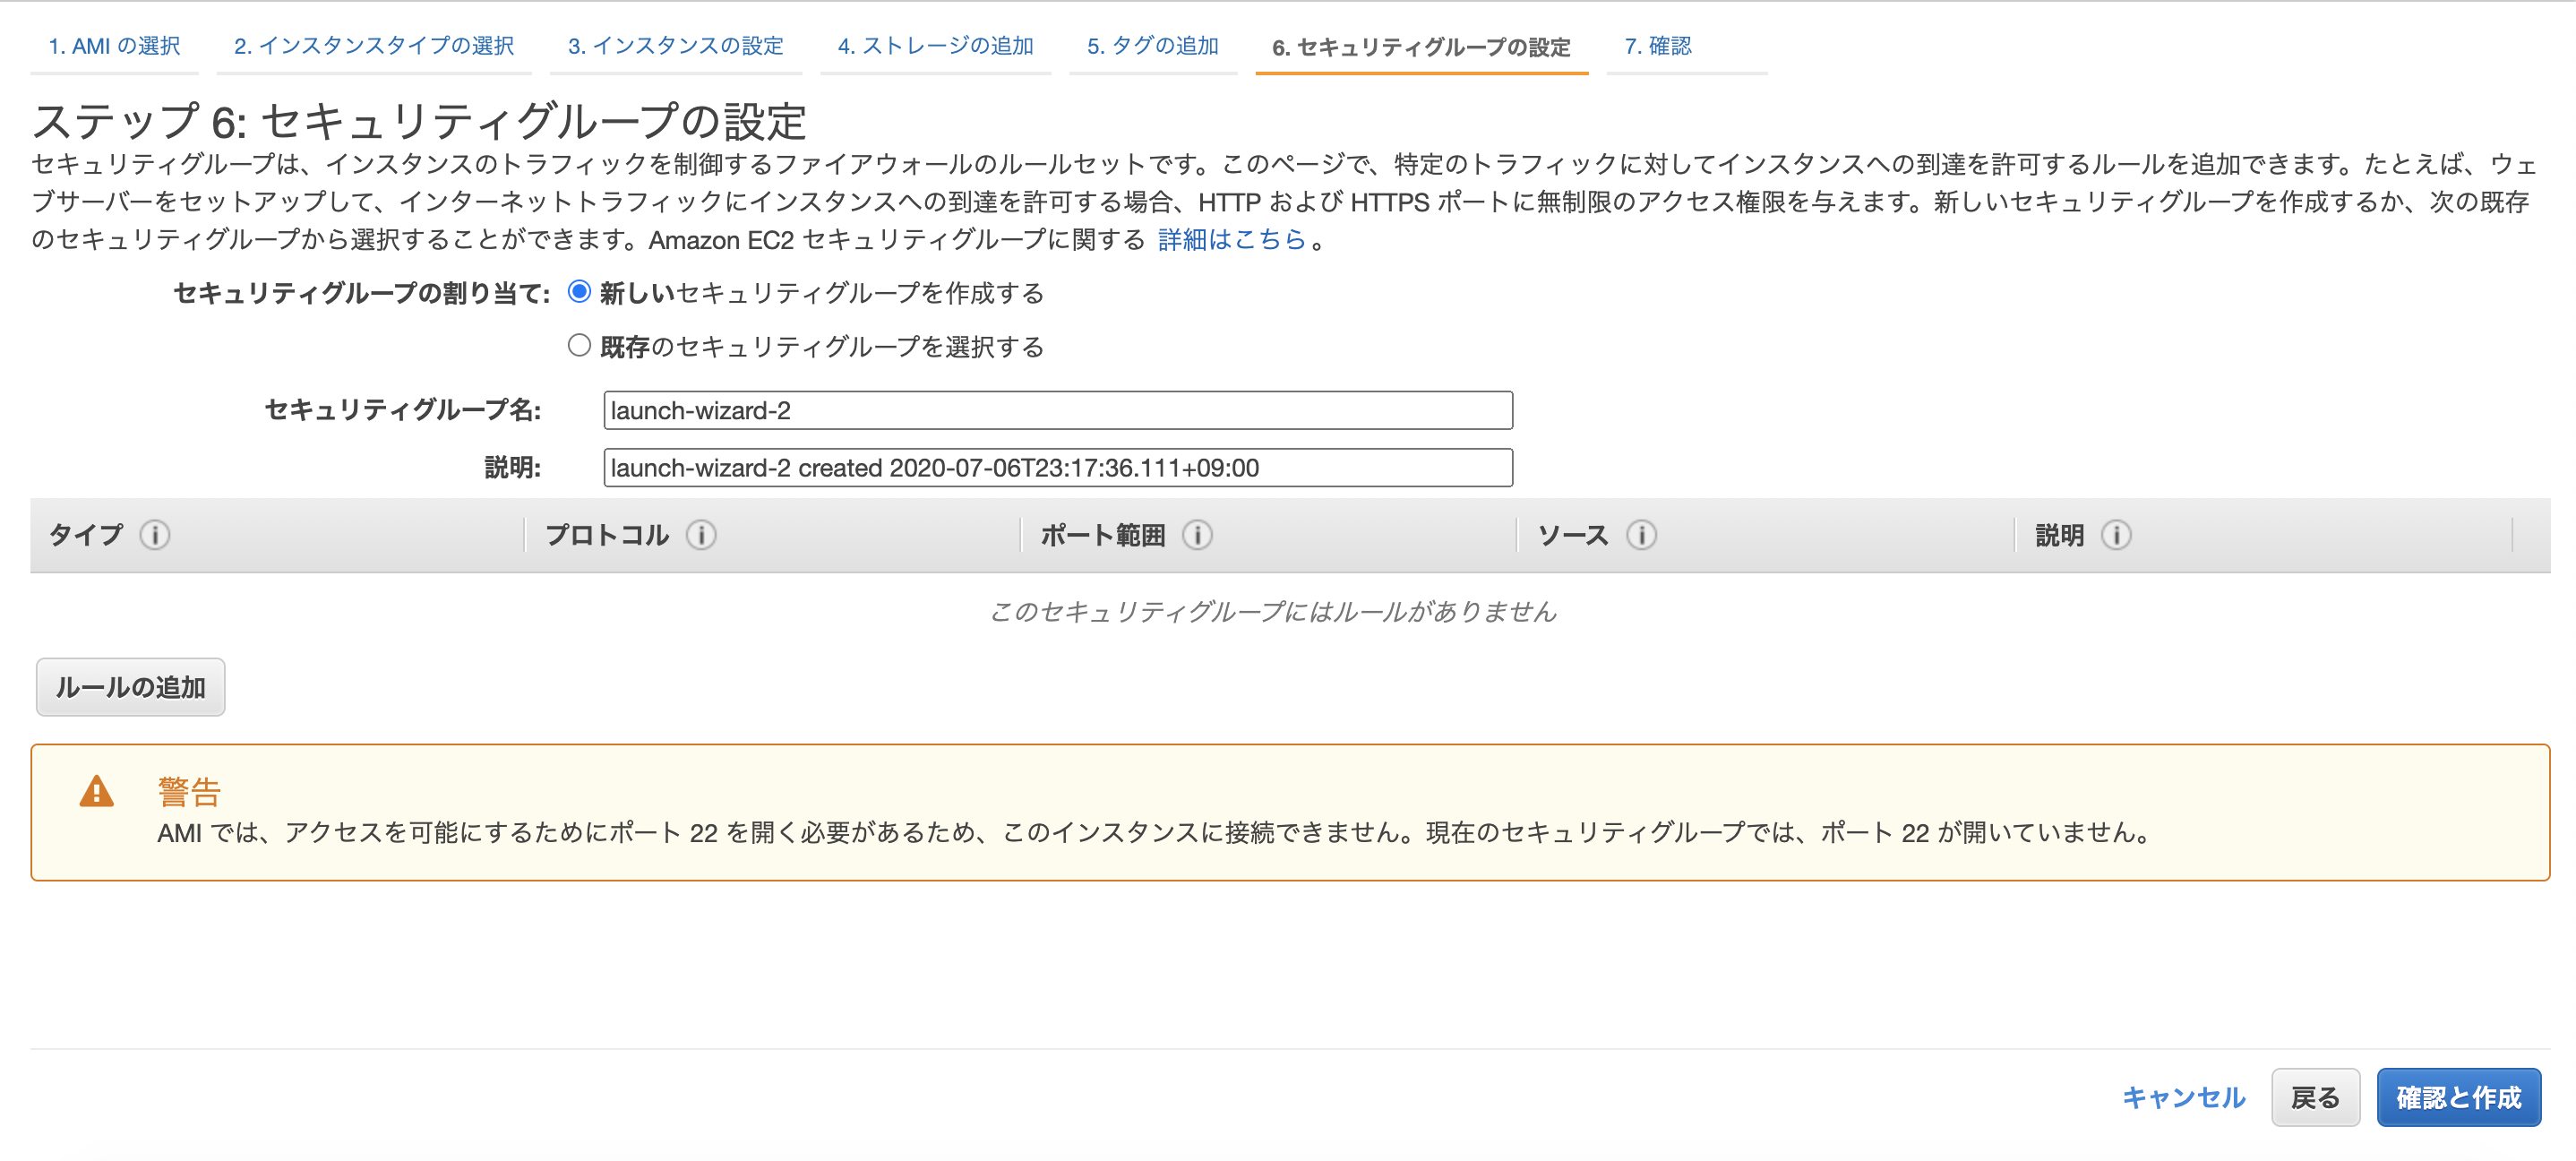Click the キャンセル link
Screen dimensions: 2576x1161
2184,1097
